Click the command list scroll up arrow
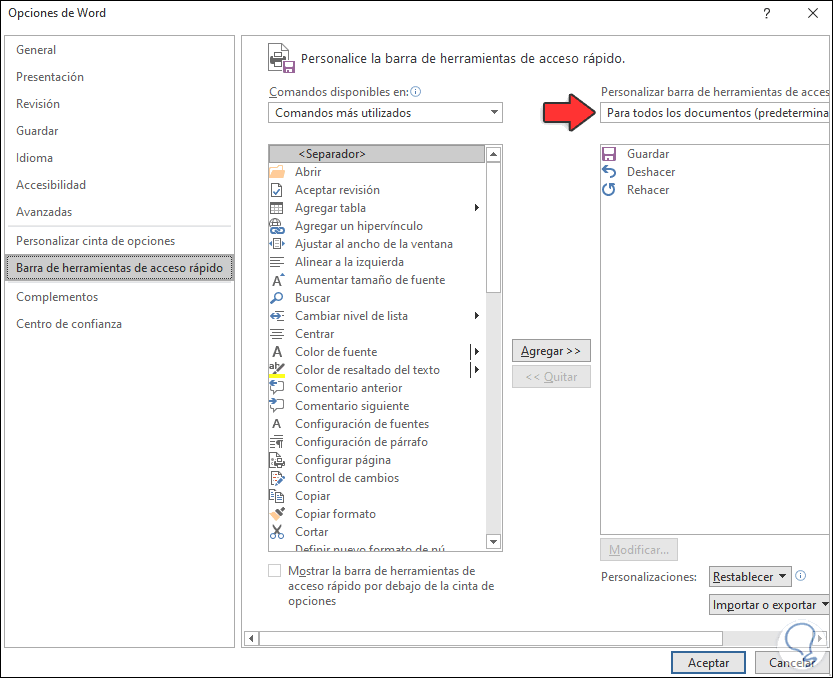The image size is (833, 678). click(x=494, y=155)
